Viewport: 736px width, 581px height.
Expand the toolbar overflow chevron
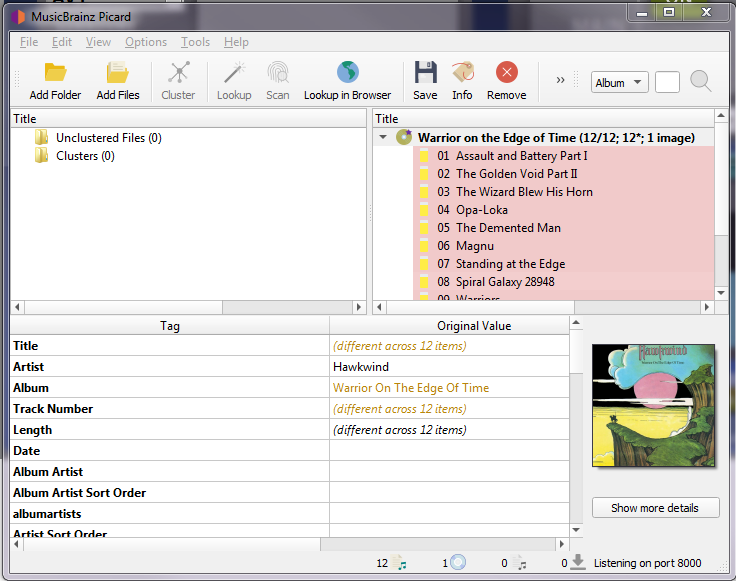click(x=560, y=80)
